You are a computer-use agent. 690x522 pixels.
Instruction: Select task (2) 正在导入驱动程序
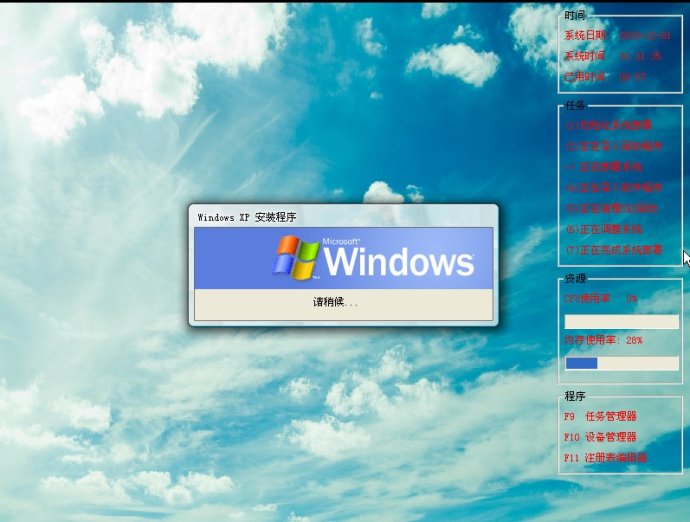(614, 146)
